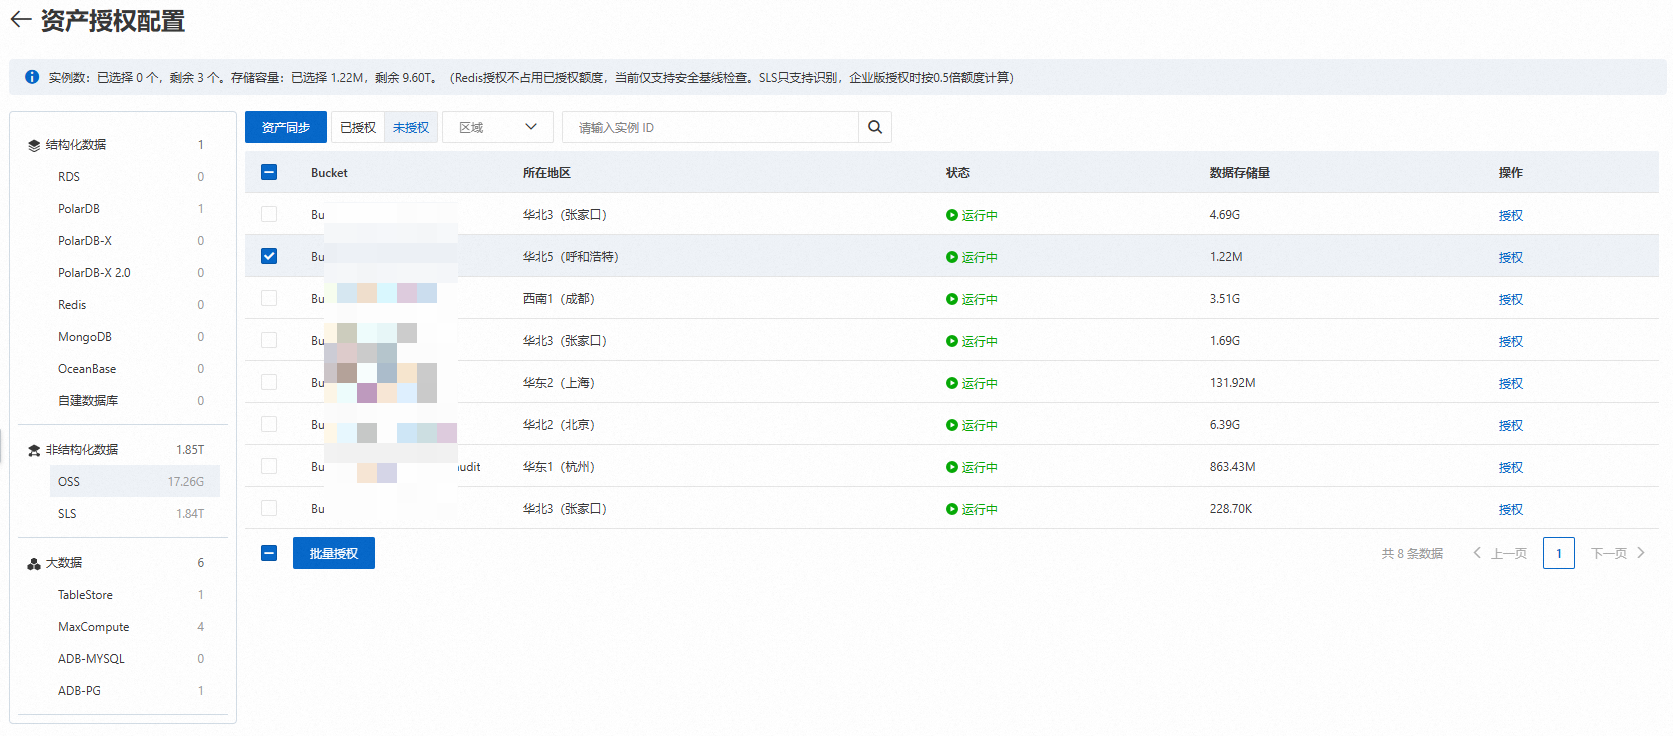The width and height of the screenshot is (1673, 736).
Task: Check the 华东2（上海）row checkbox
Action: coord(269,382)
